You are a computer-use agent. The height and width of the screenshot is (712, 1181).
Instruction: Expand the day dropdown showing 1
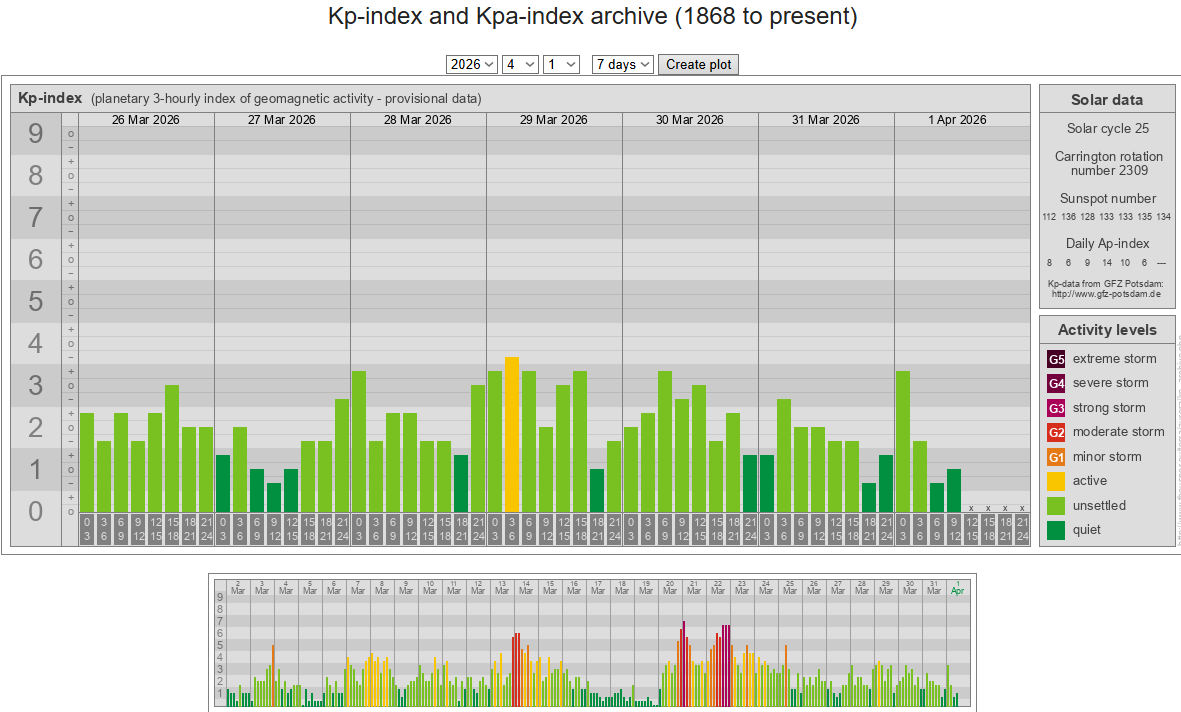pos(561,64)
